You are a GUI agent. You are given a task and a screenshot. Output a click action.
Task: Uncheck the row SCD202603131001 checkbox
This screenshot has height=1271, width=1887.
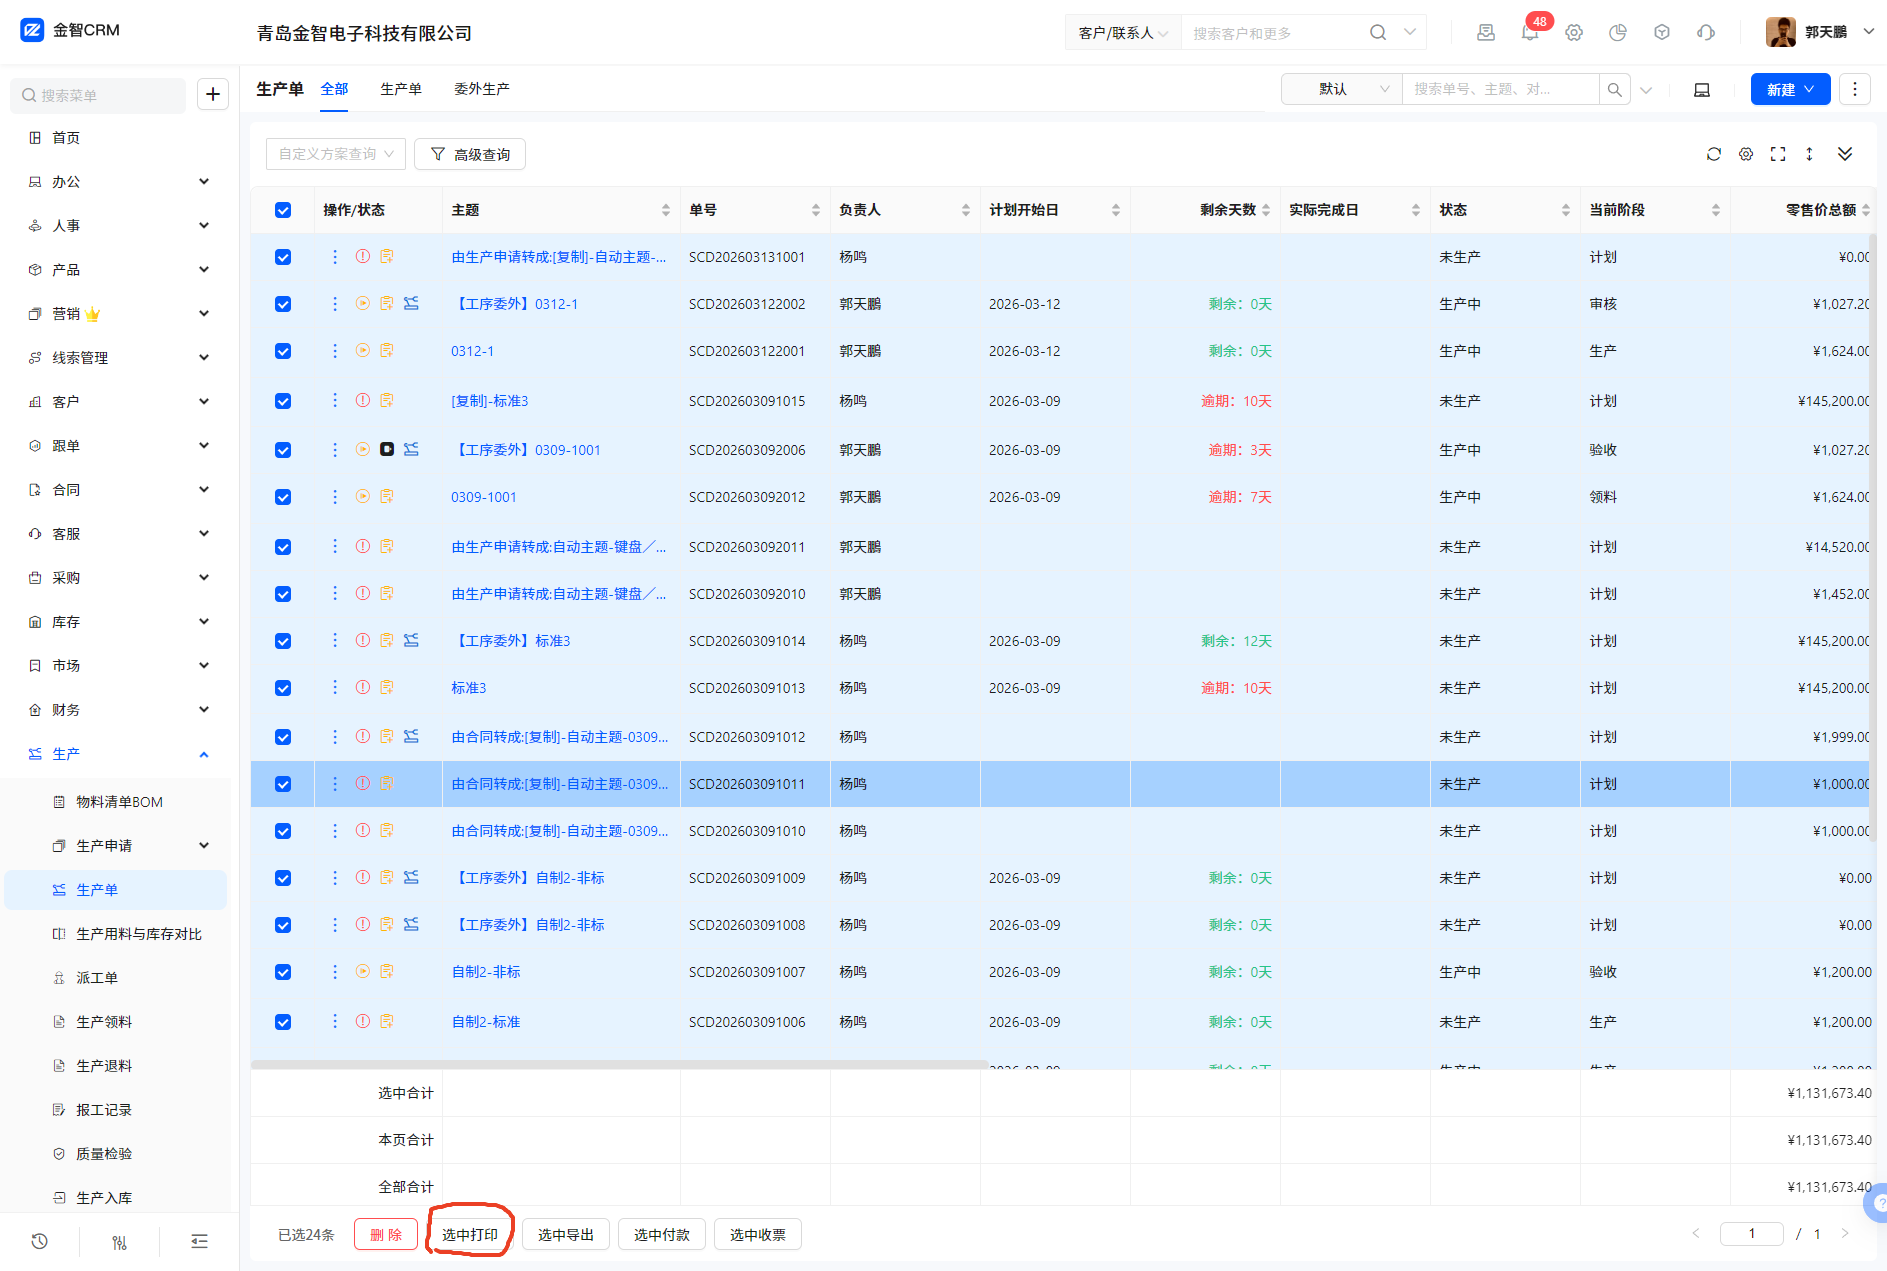click(x=283, y=257)
